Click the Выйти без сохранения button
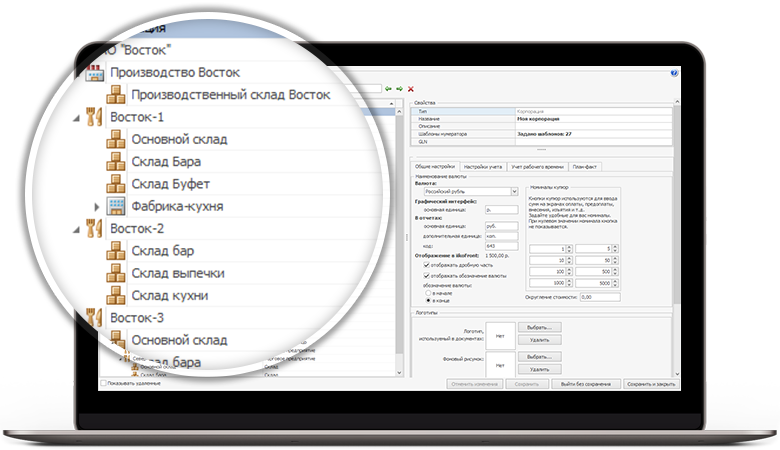Screen dimensions: 780x450 (586, 383)
